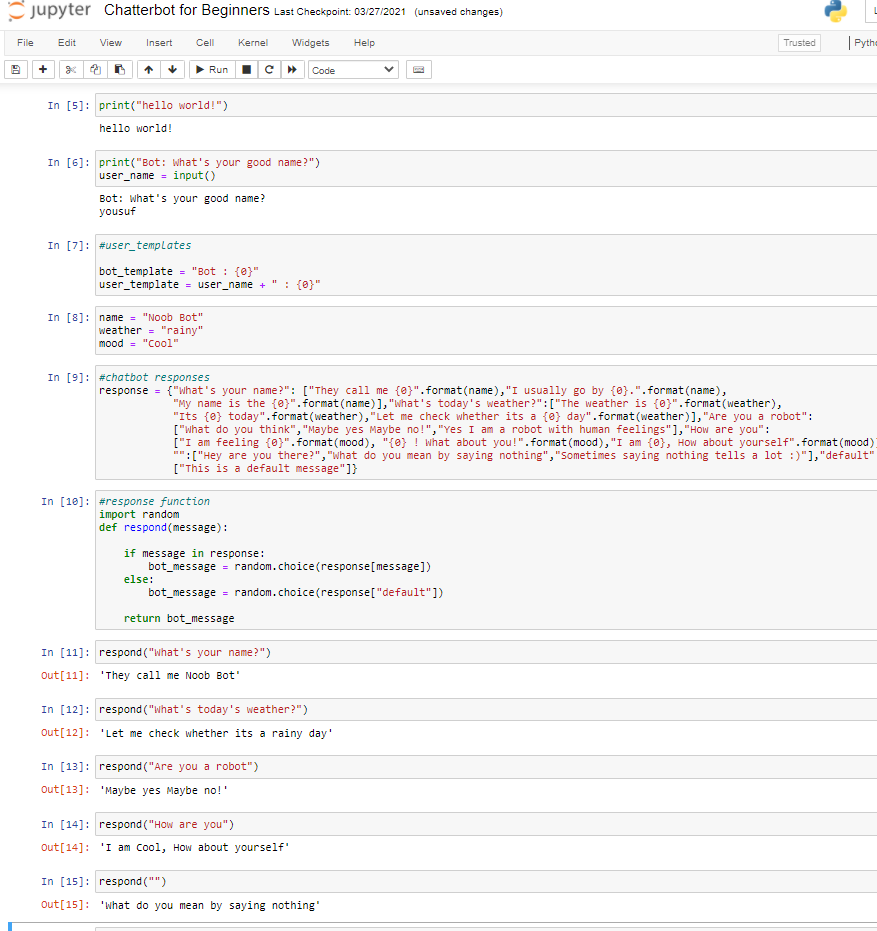
Task: Save and checkpoint the notebook
Action: [x=16, y=70]
